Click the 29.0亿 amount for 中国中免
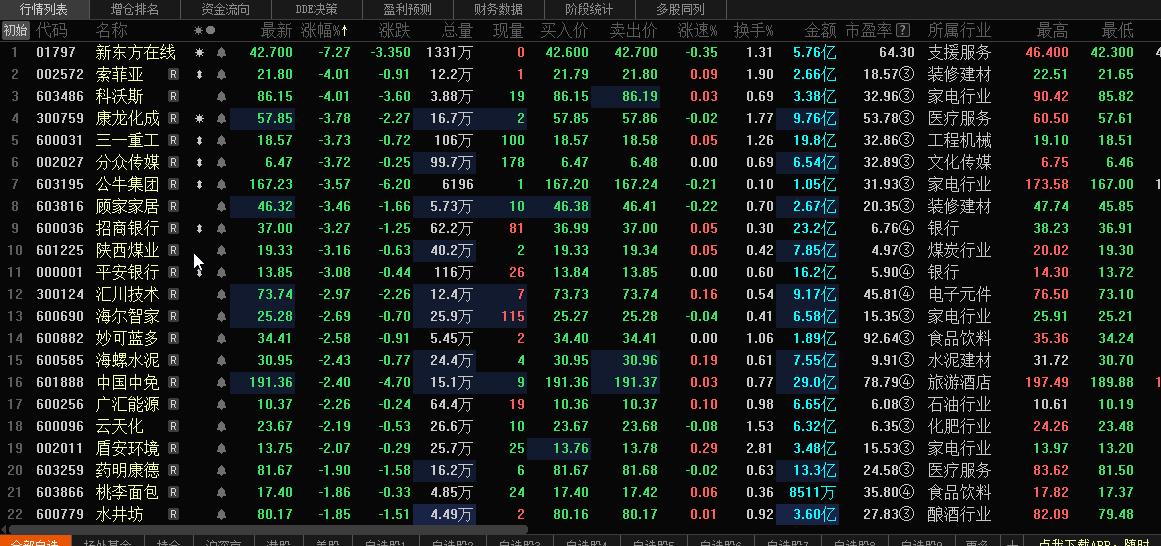 (x=814, y=382)
